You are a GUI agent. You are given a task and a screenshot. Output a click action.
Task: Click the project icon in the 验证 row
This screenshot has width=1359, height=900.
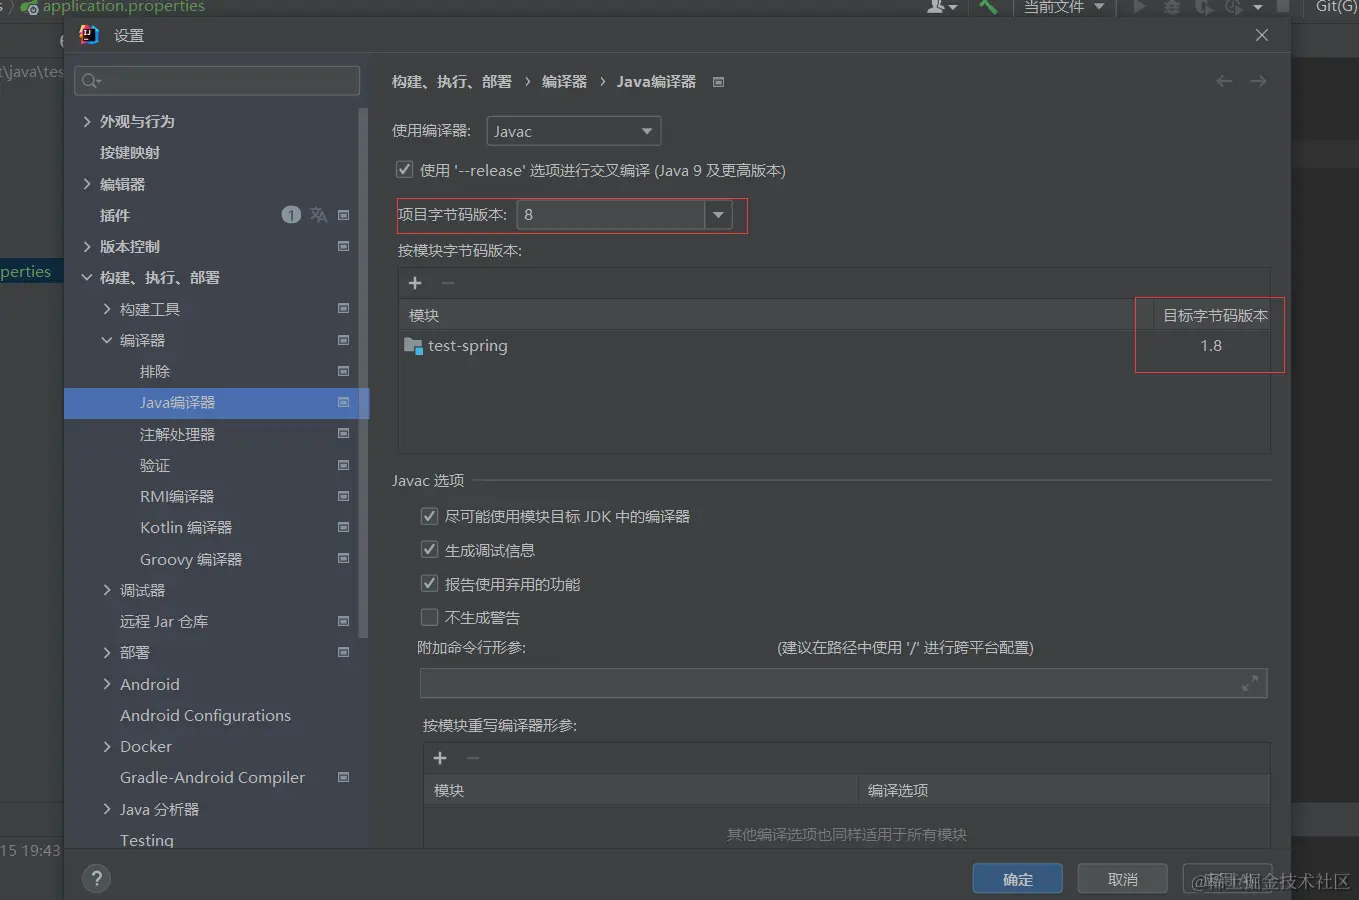343,465
